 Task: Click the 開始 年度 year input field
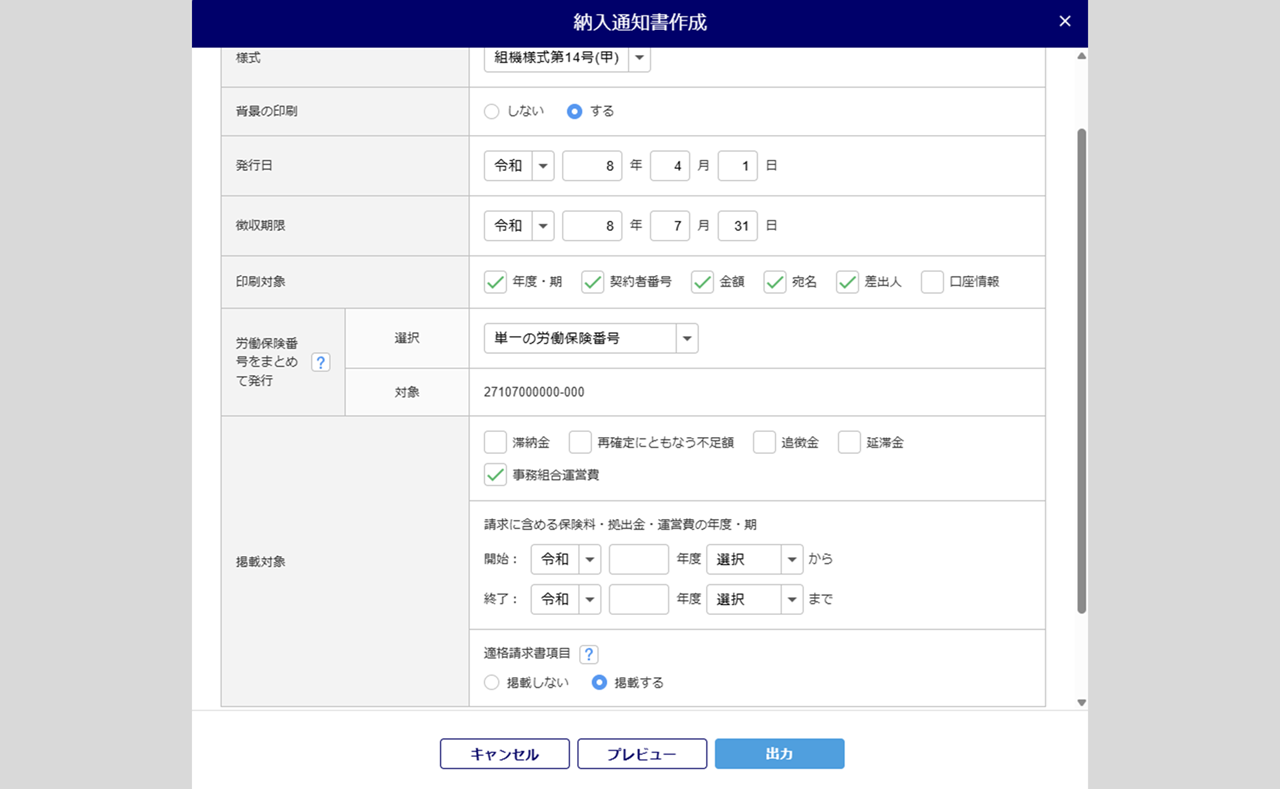(638, 560)
